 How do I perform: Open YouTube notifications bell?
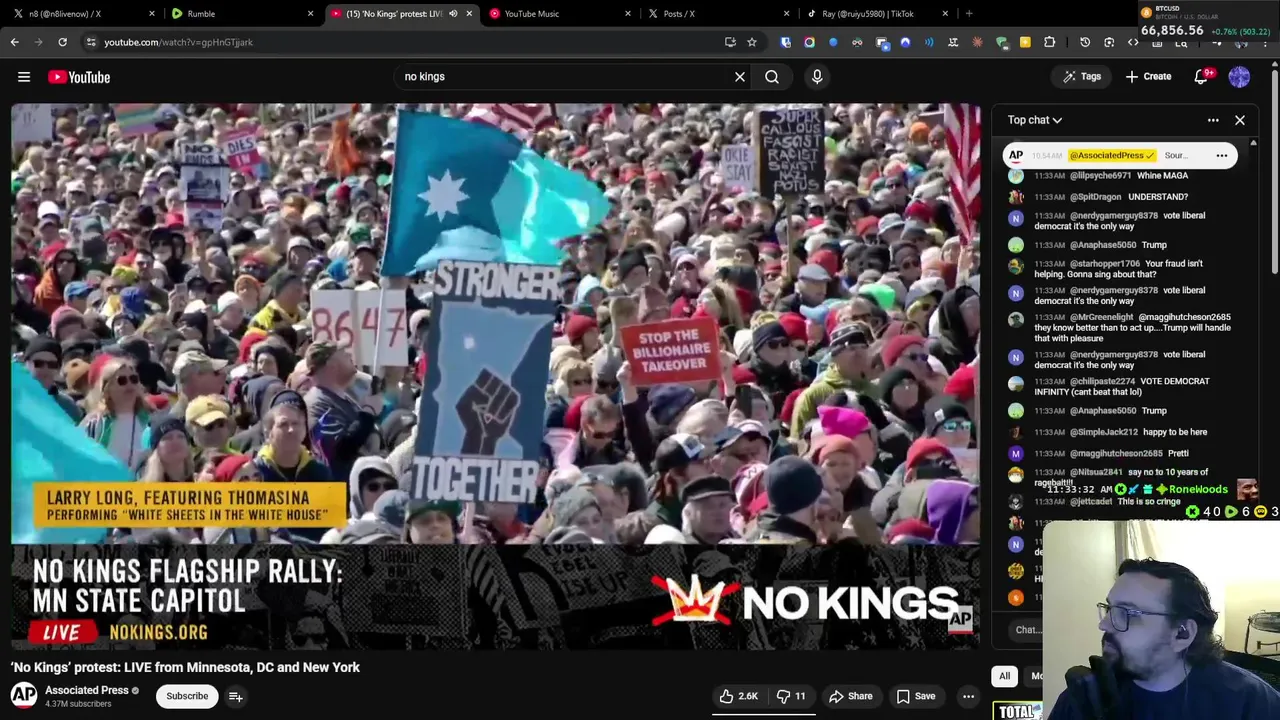point(1202,77)
